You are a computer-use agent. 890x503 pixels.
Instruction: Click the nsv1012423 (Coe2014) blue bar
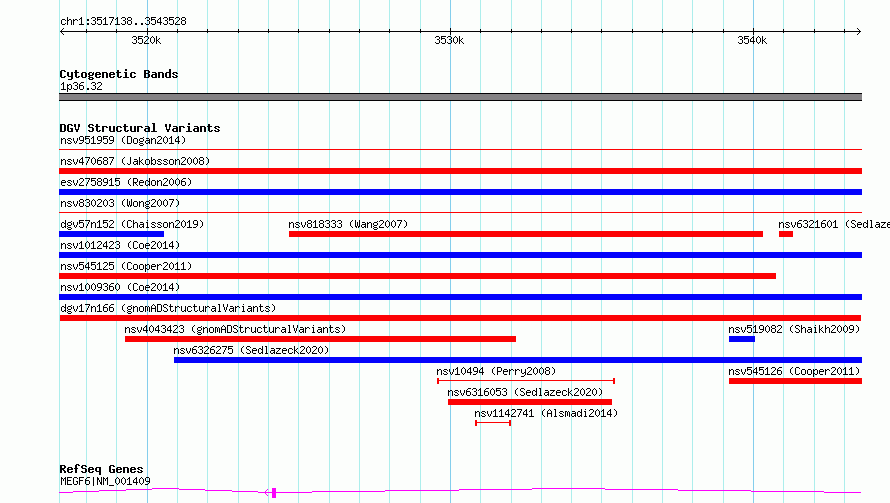pos(460,255)
